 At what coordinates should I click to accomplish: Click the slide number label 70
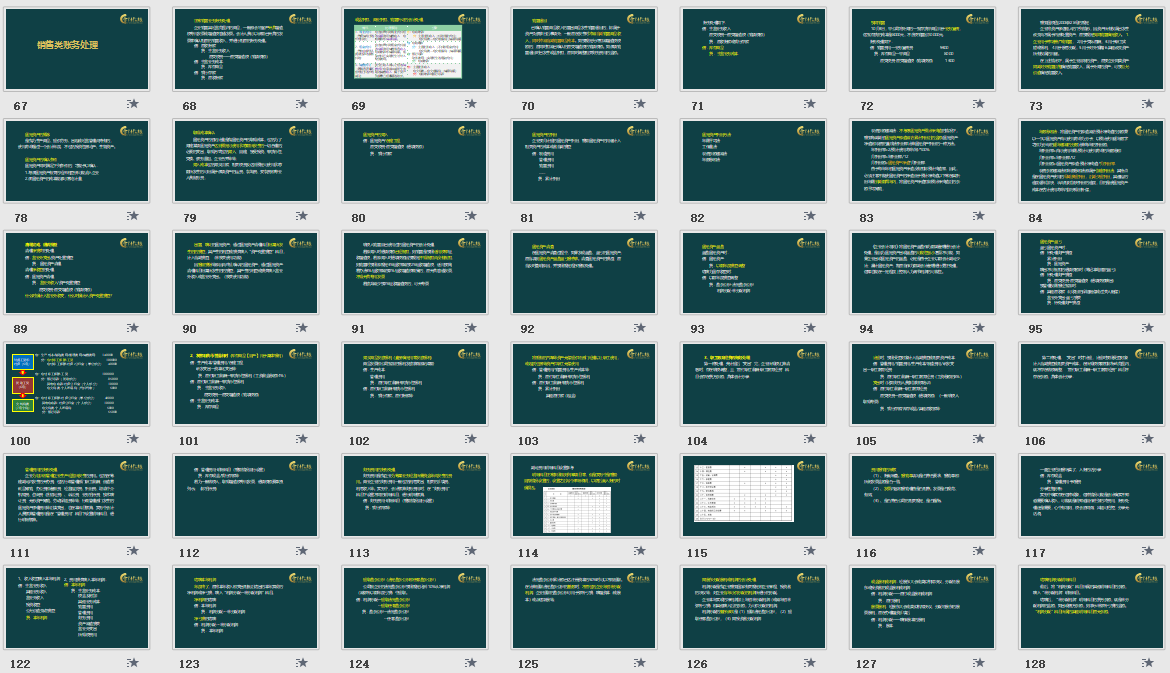(528, 106)
